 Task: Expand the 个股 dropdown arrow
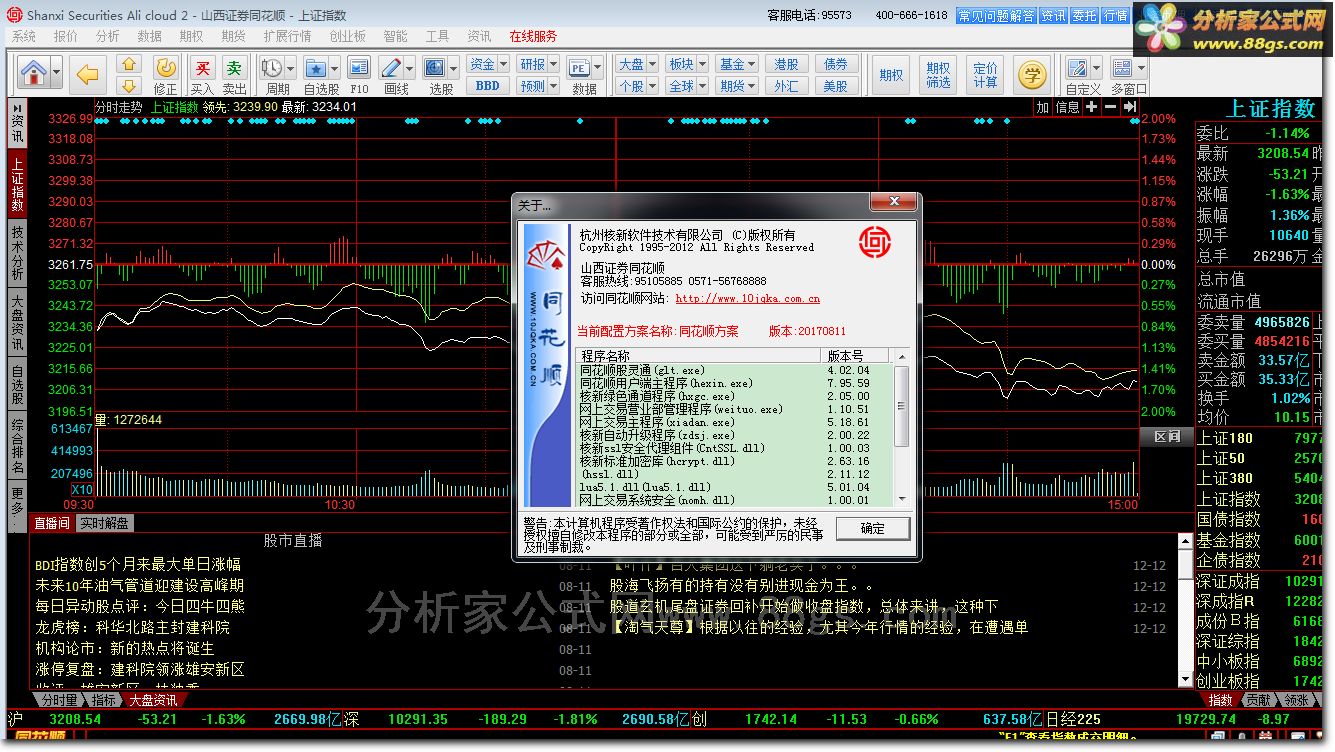[x=651, y=86]
